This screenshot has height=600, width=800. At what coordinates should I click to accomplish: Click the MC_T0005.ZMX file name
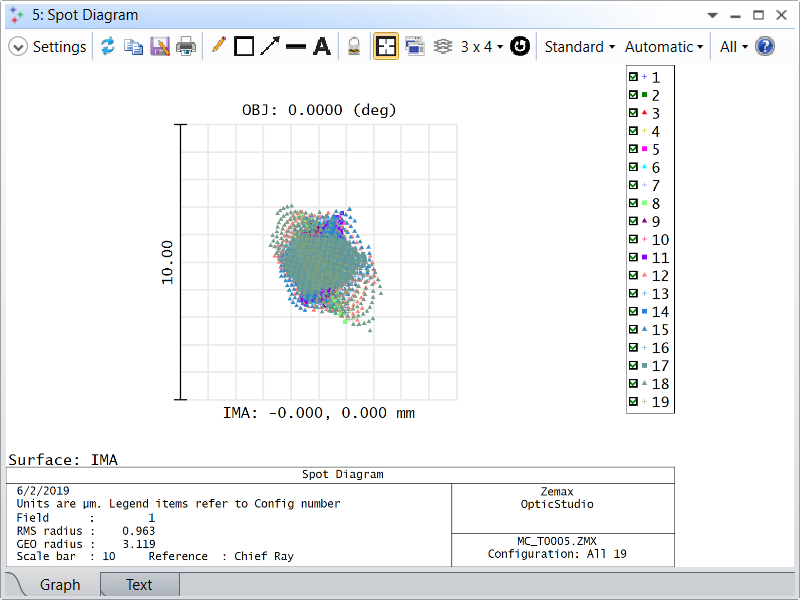(x=557, y=541)
